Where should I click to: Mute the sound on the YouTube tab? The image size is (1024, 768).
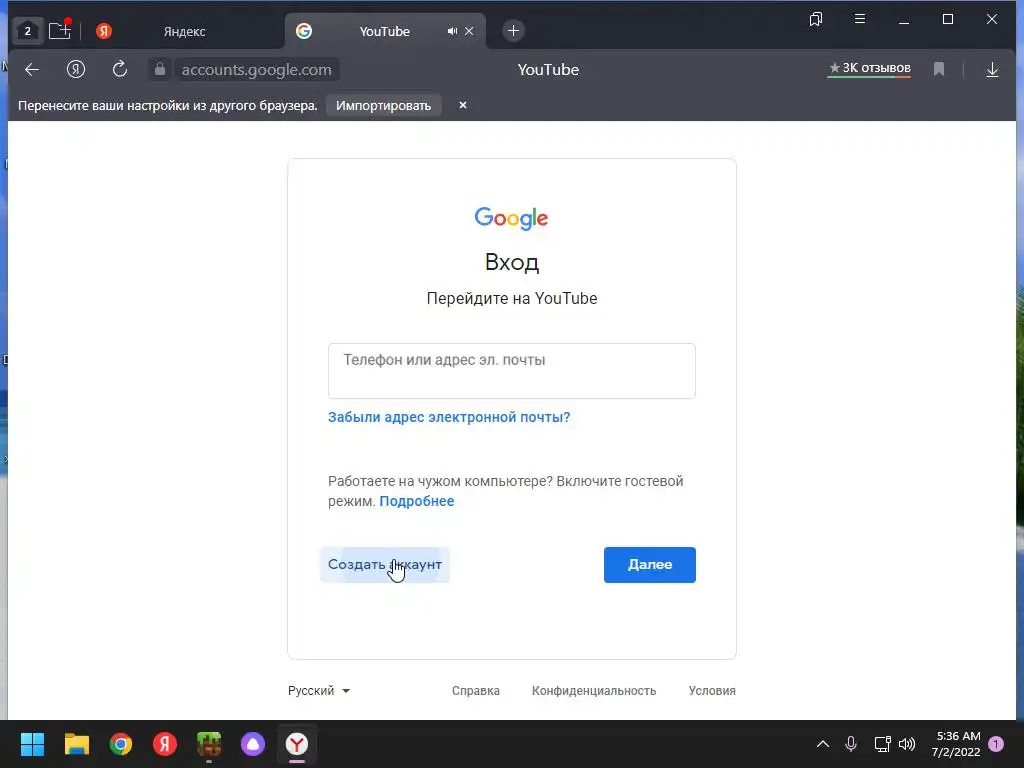452,31
